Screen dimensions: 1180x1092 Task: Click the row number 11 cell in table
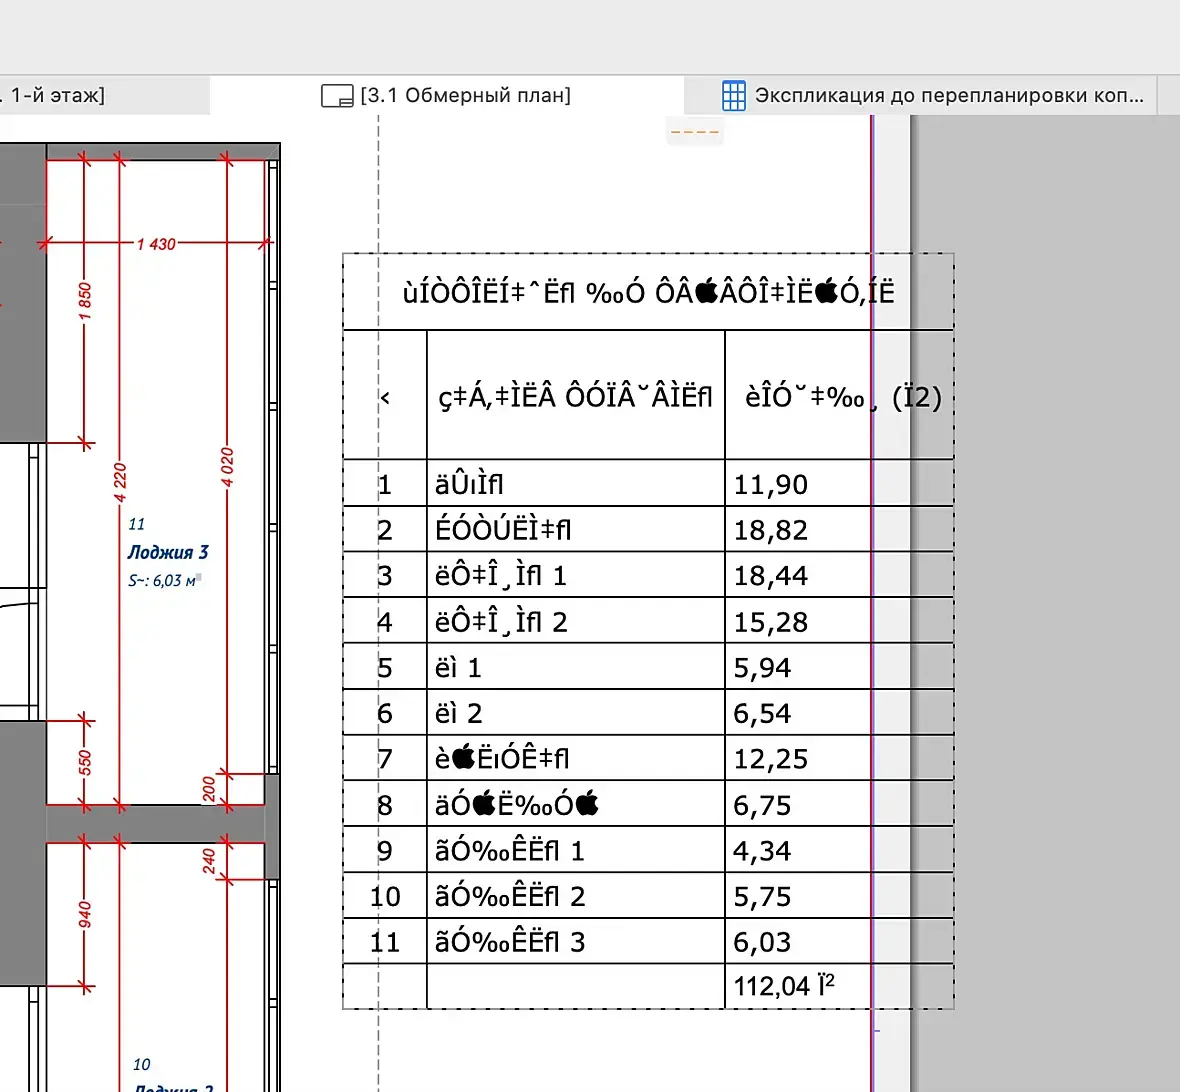coord(385,941)
